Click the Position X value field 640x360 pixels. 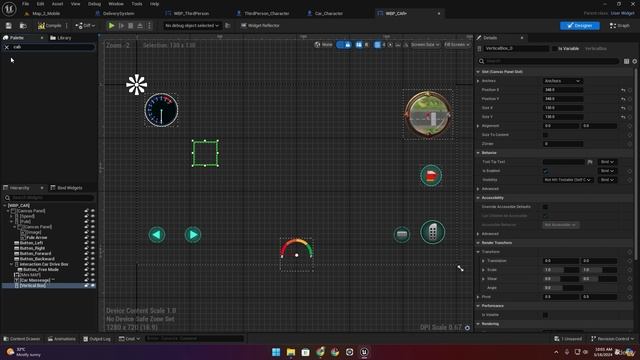coord(562,90)
